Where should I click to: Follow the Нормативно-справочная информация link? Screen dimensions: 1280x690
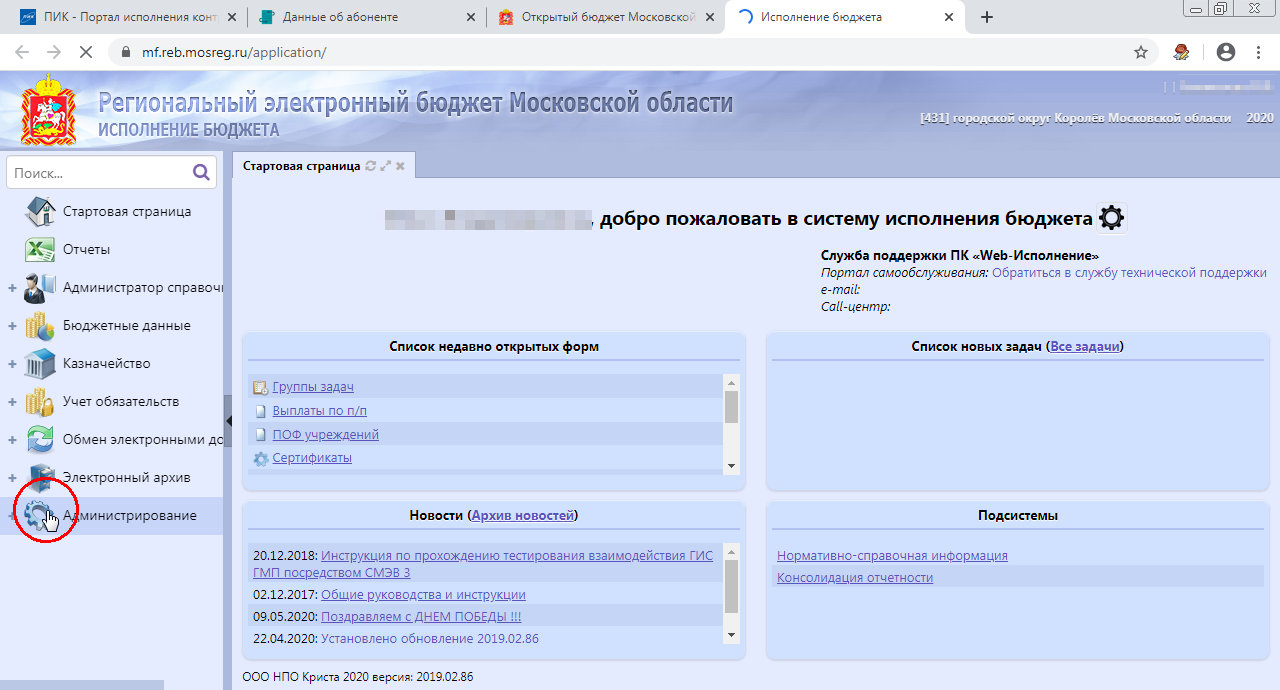(893, 555)
